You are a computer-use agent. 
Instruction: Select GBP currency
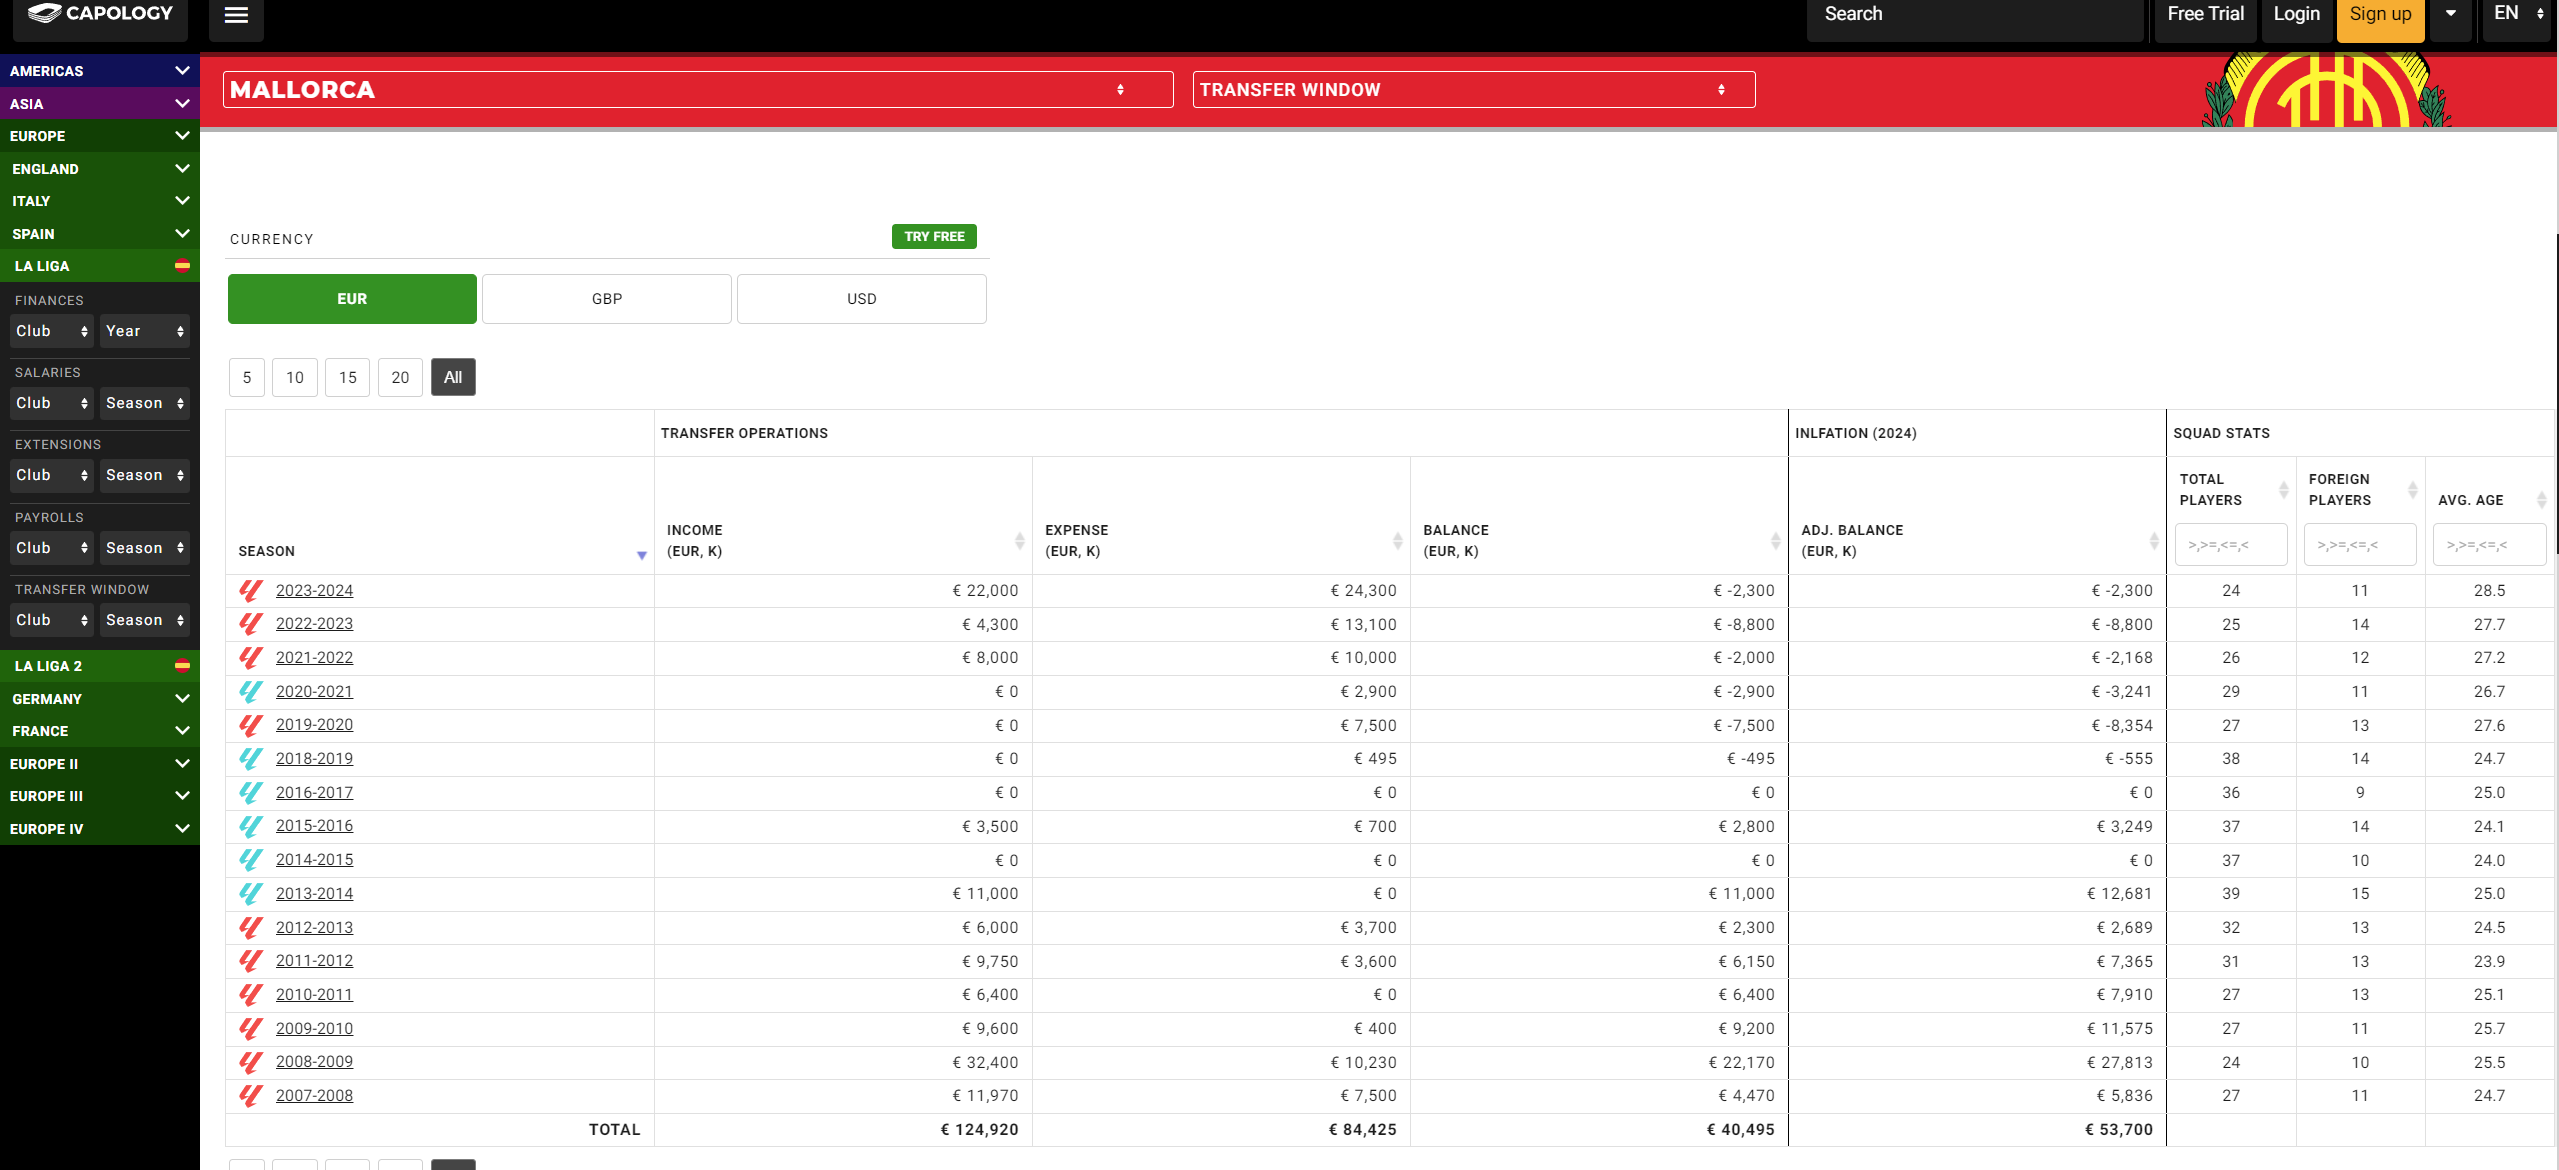point(607,299)
